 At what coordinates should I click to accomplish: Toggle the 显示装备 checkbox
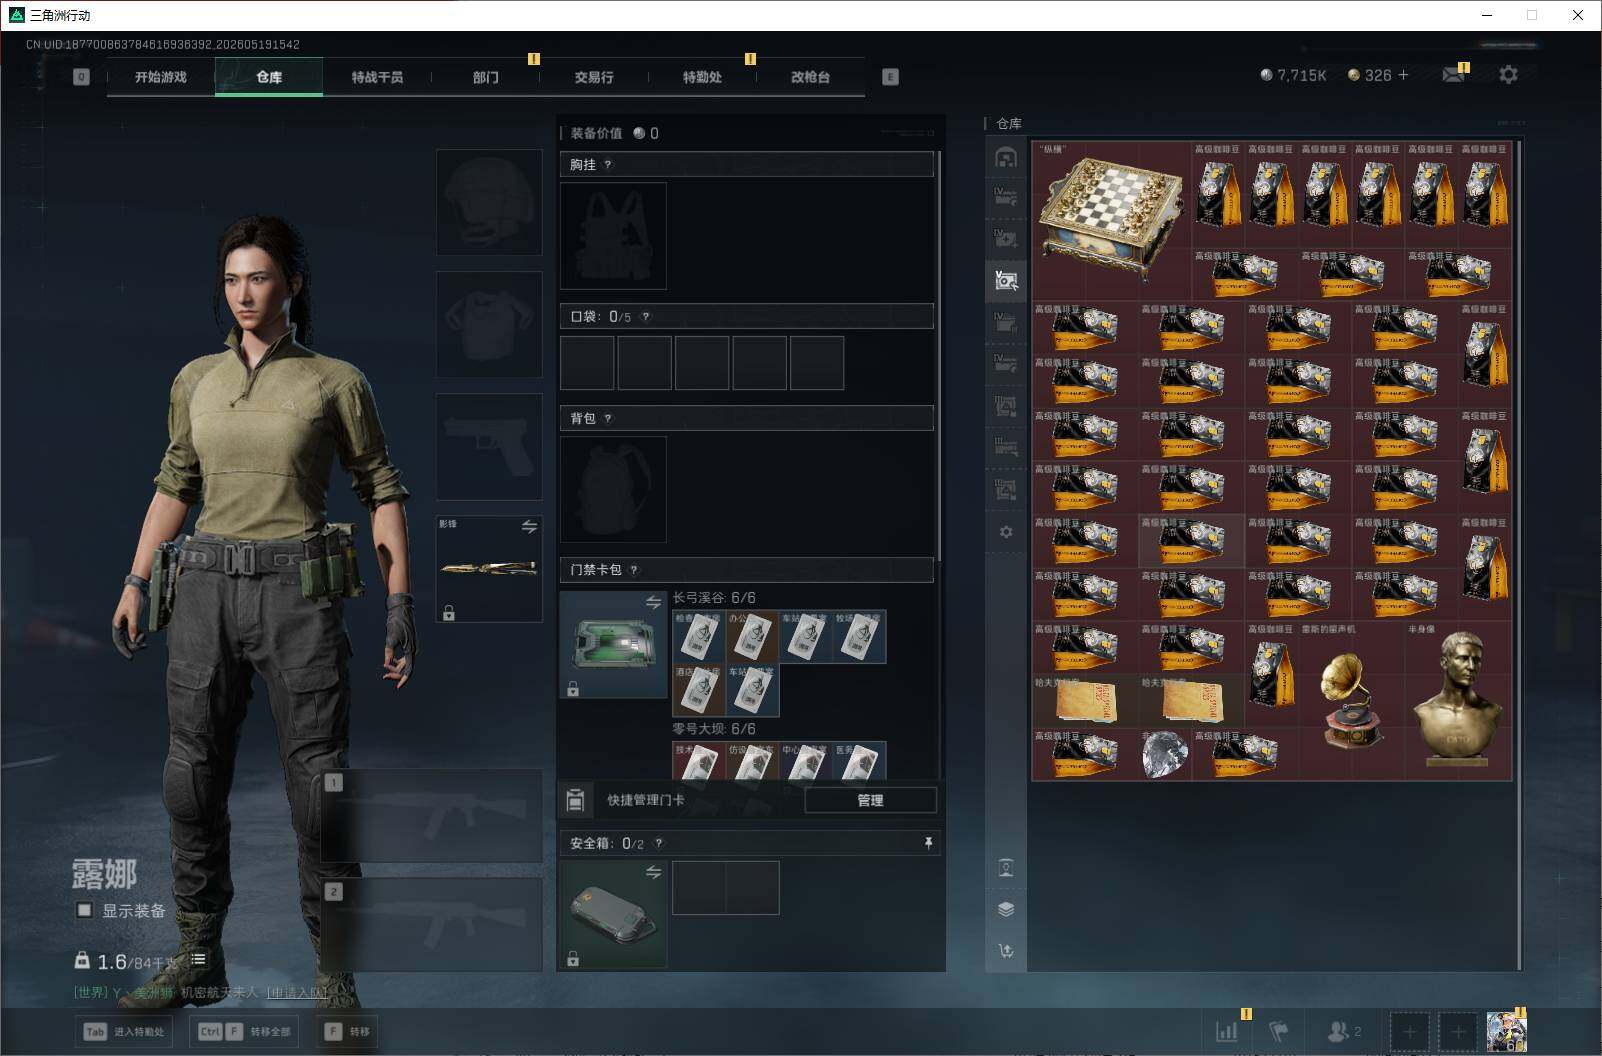coord(85,910)
